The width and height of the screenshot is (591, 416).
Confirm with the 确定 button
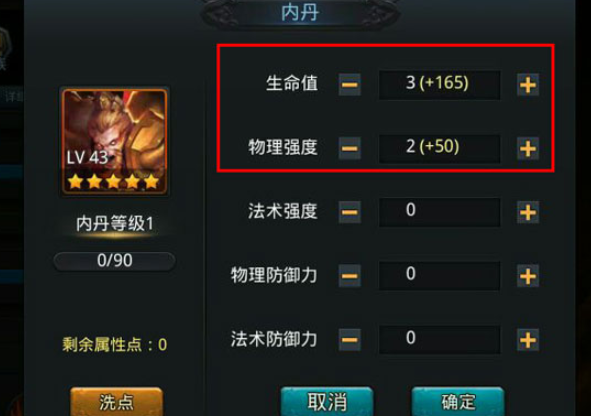click(458, 401)
